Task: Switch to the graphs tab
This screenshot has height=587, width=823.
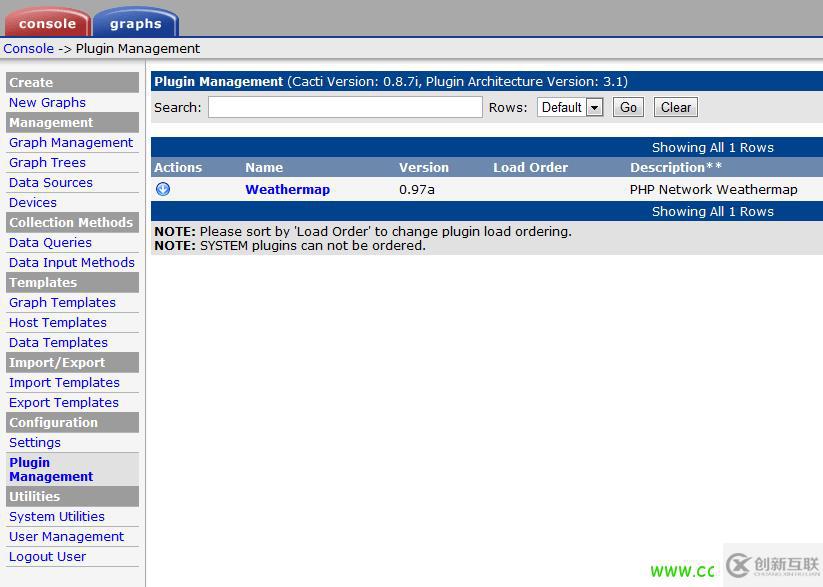Action: (136, 24)
